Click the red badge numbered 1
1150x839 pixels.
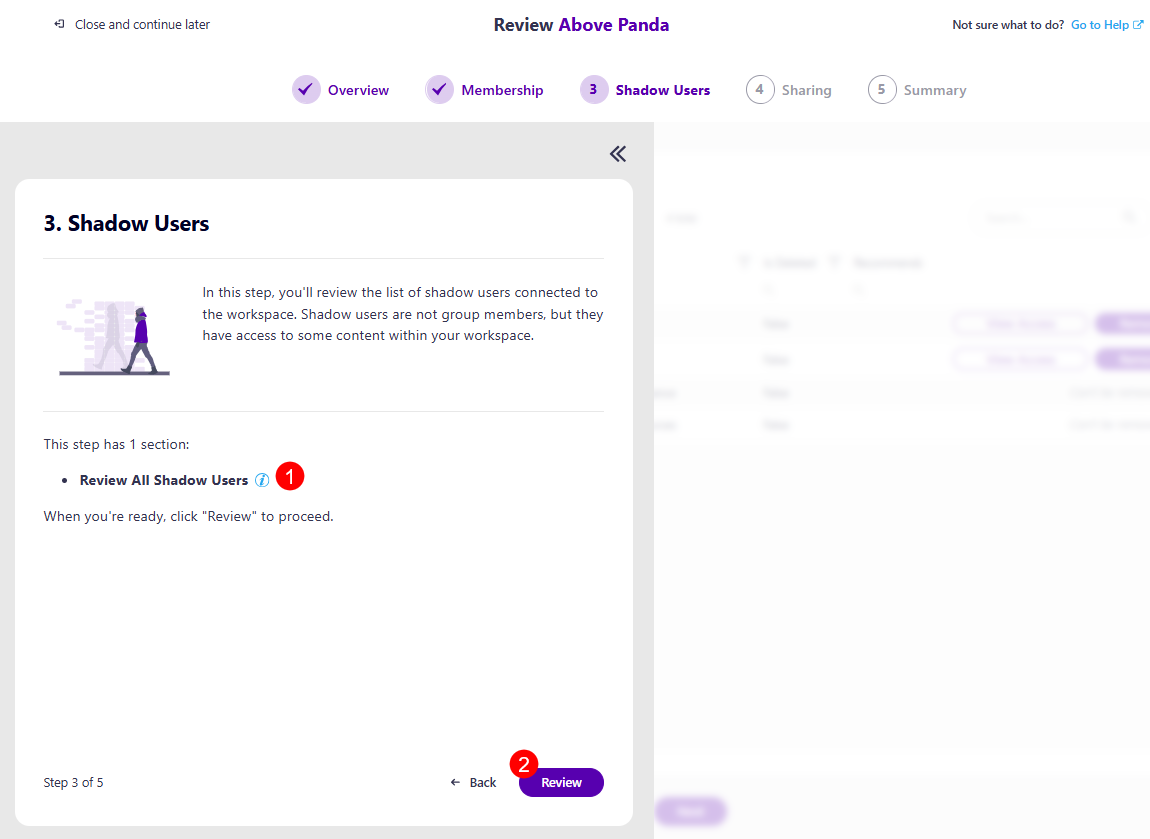(289, 477)
